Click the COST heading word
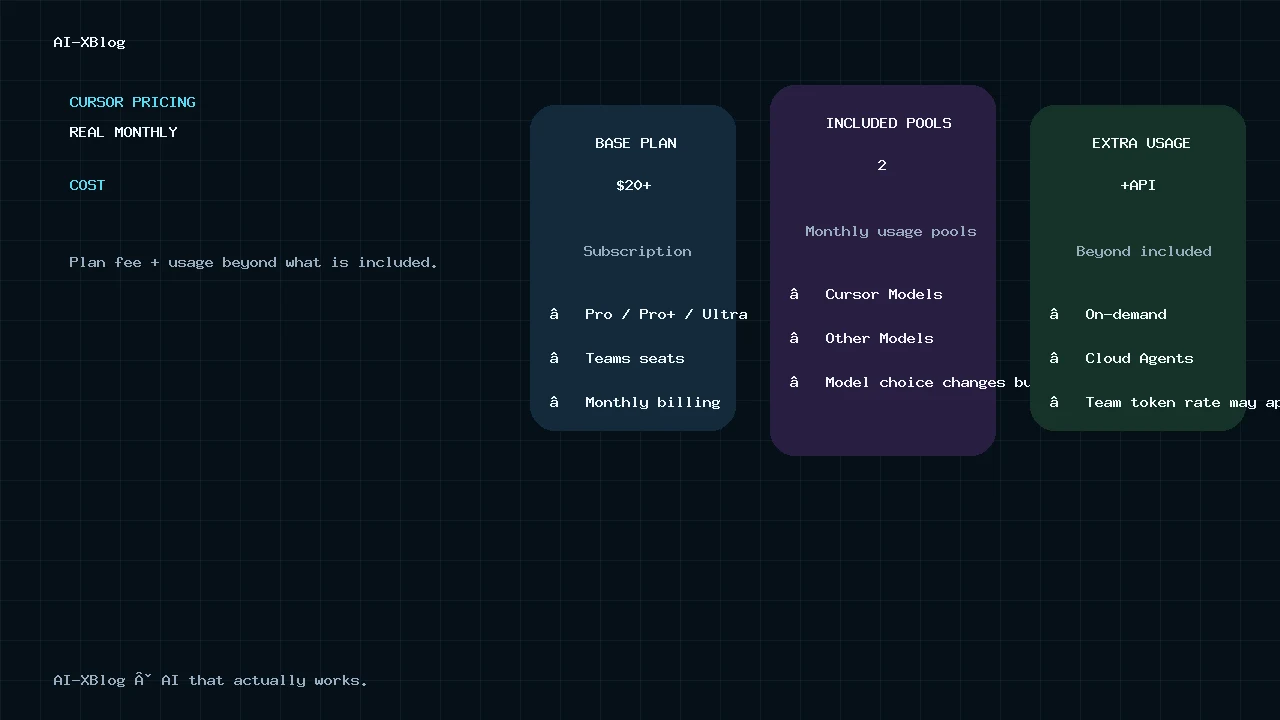Viewport: 1280px width, 720px height. [x=87, y=185]
